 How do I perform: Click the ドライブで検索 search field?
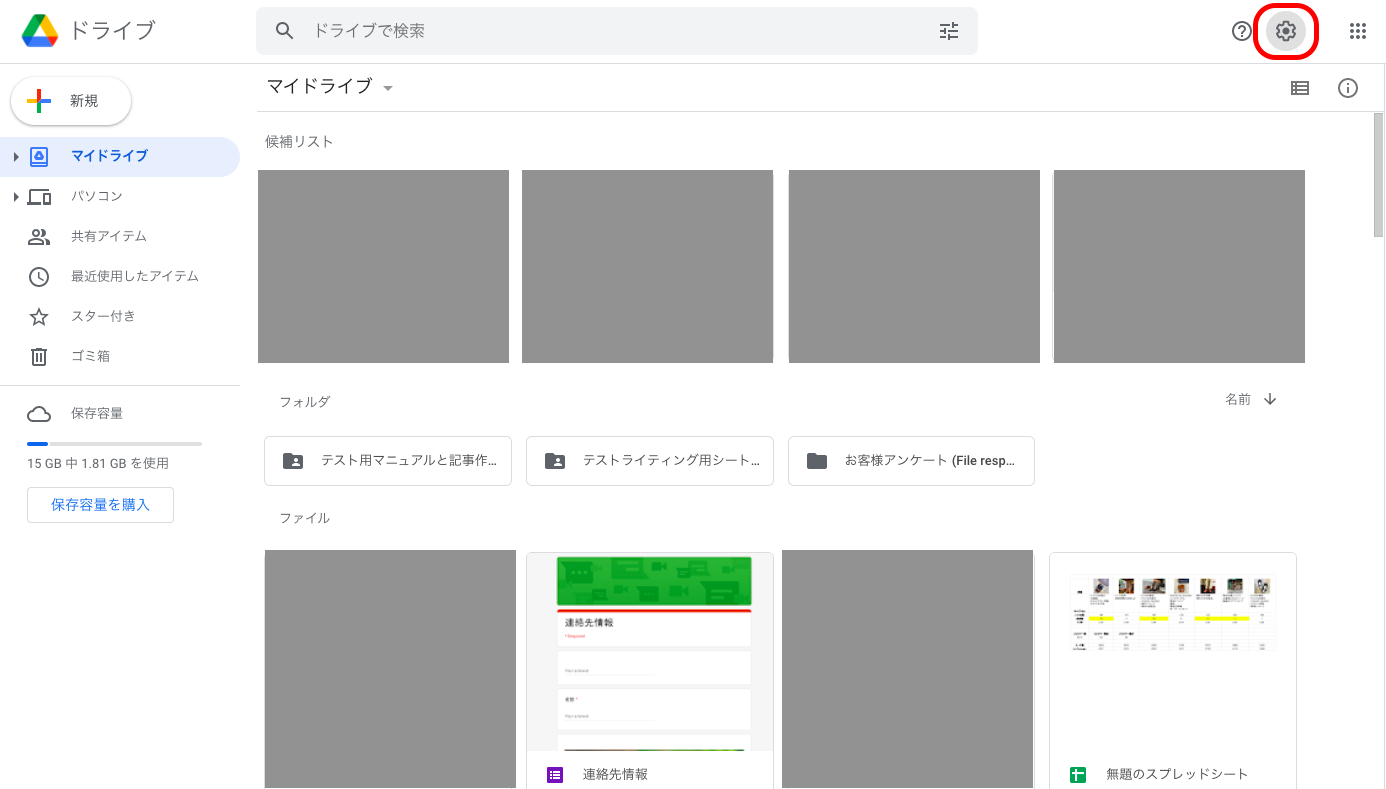click(x=617, y=31)
